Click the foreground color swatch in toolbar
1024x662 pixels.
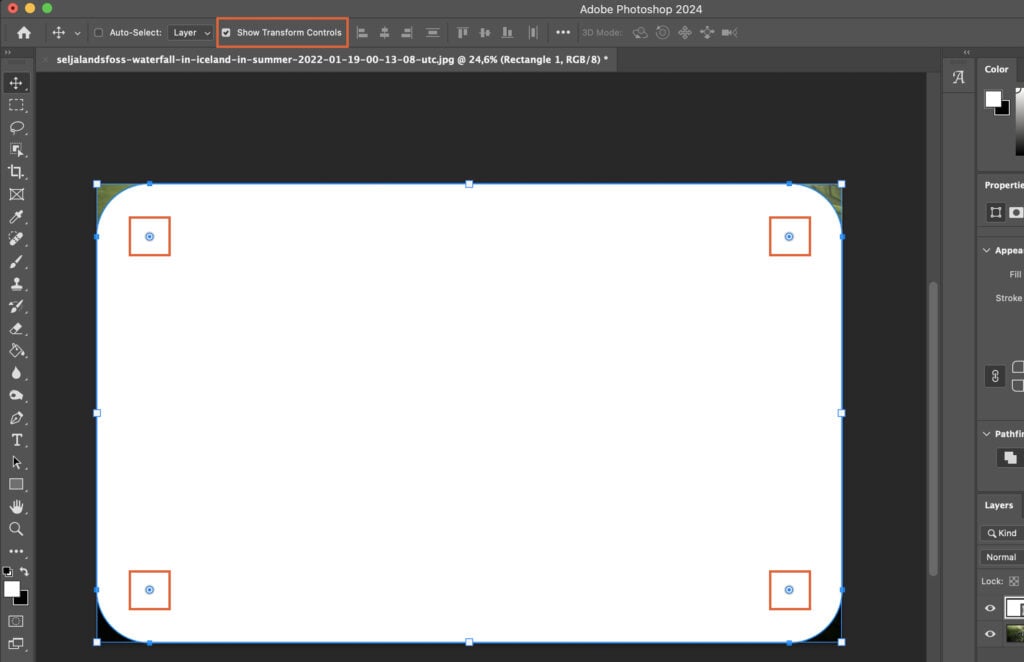pos(11,589)
